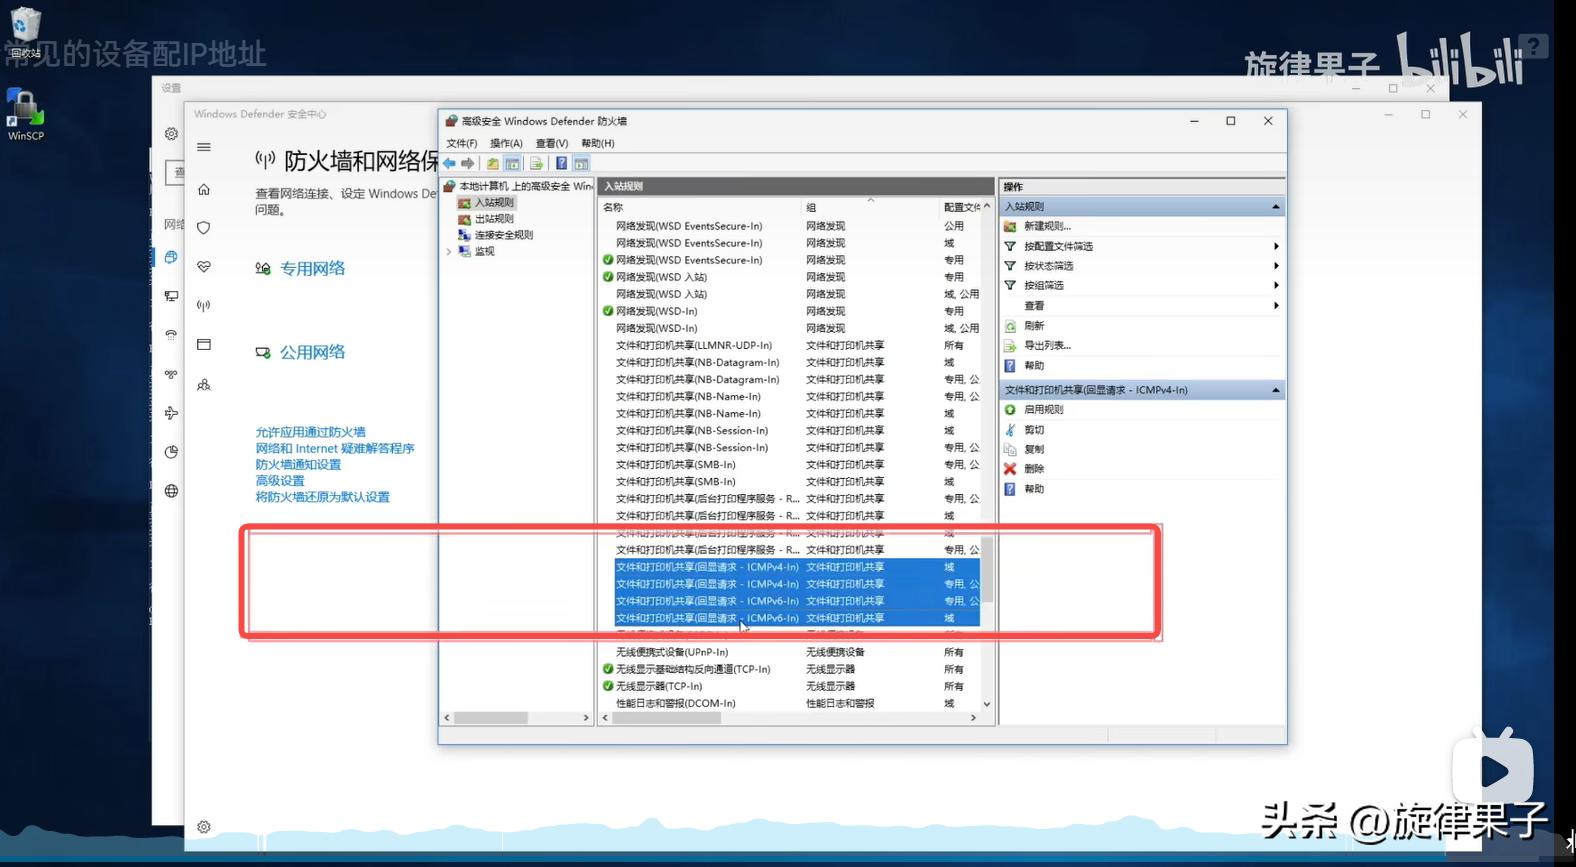Click the rules list horizontal scroll right arrow

click(973, 718)
